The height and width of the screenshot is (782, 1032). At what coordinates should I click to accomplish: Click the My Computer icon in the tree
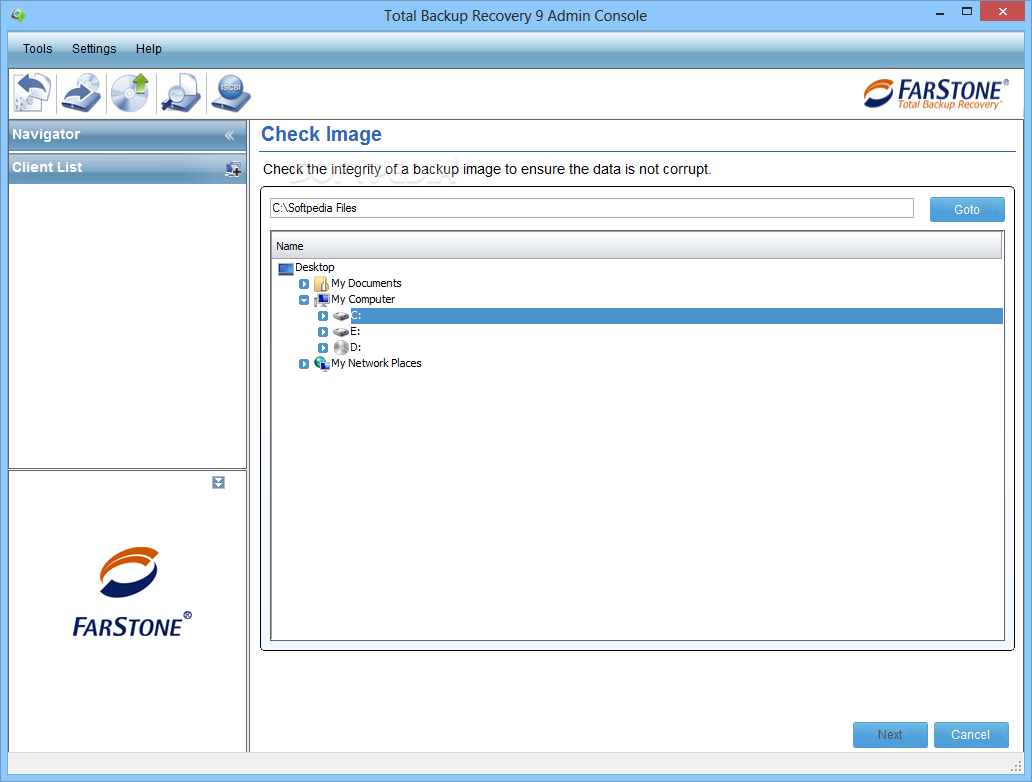tap(321, 300)
